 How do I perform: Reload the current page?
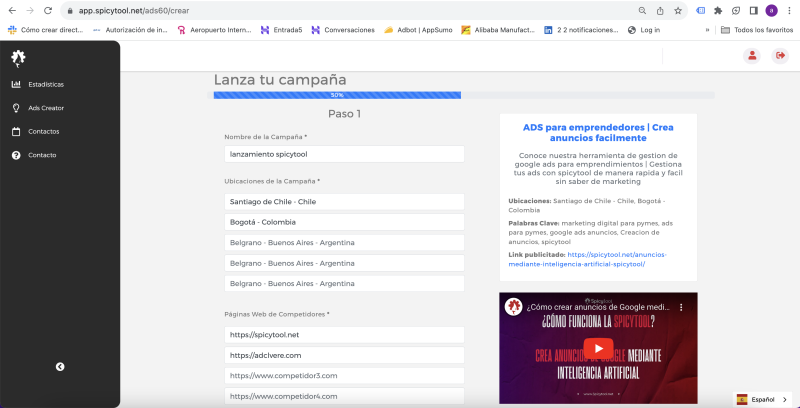click(47, 11)
